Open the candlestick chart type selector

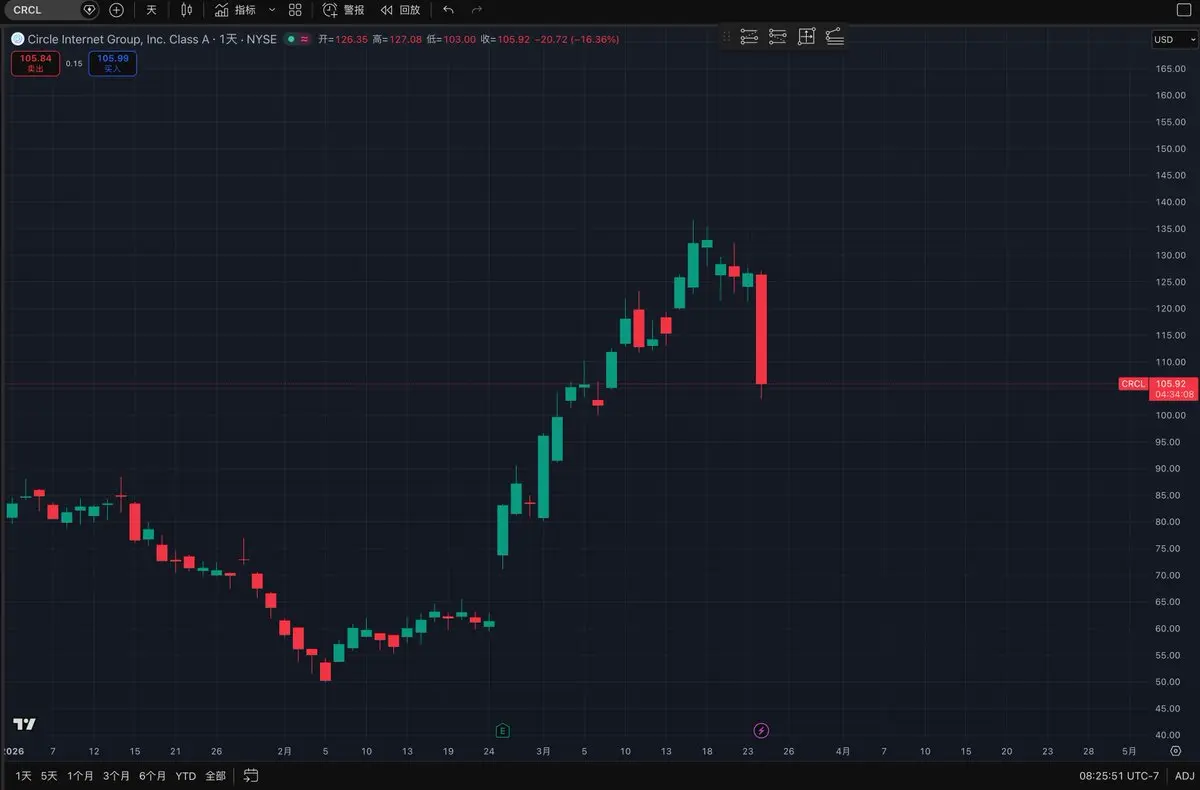click(x=187, y=10)
